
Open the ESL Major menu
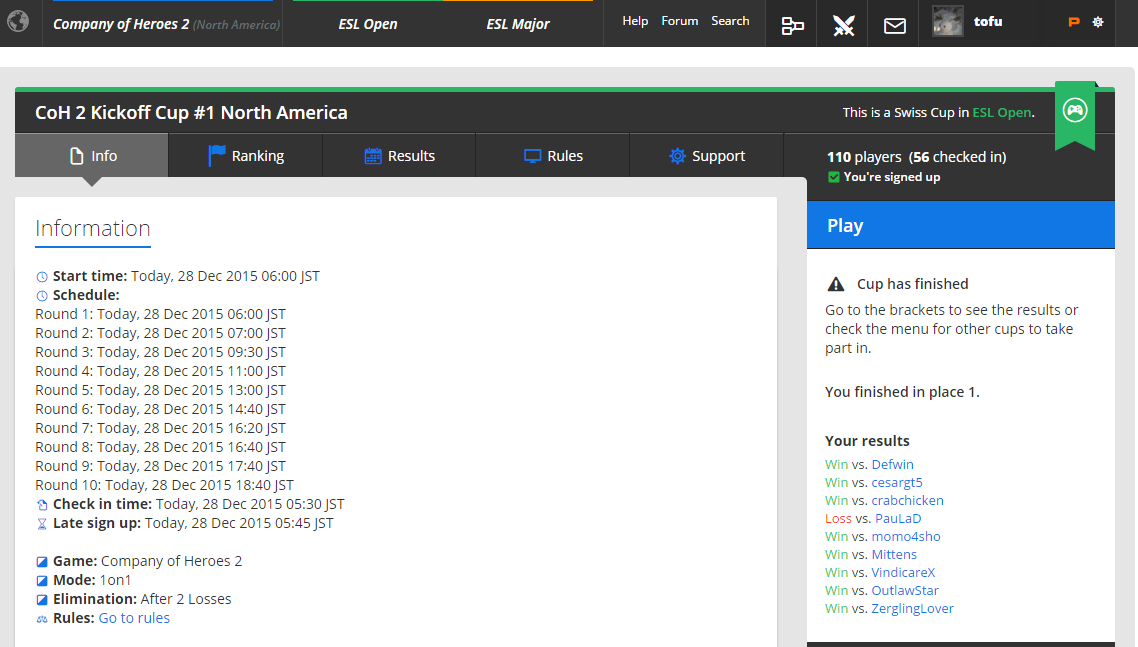click(x=518, y=24)
